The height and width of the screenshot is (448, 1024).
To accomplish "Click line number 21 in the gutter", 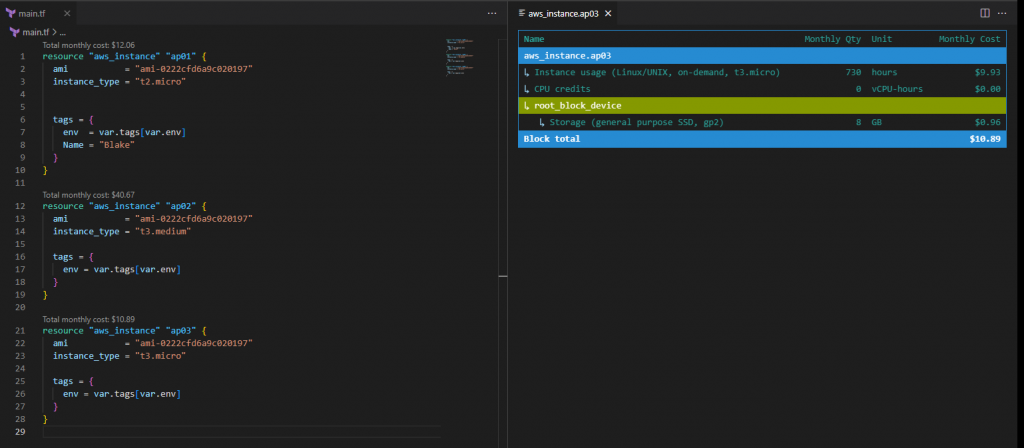I will pos(20,331).
